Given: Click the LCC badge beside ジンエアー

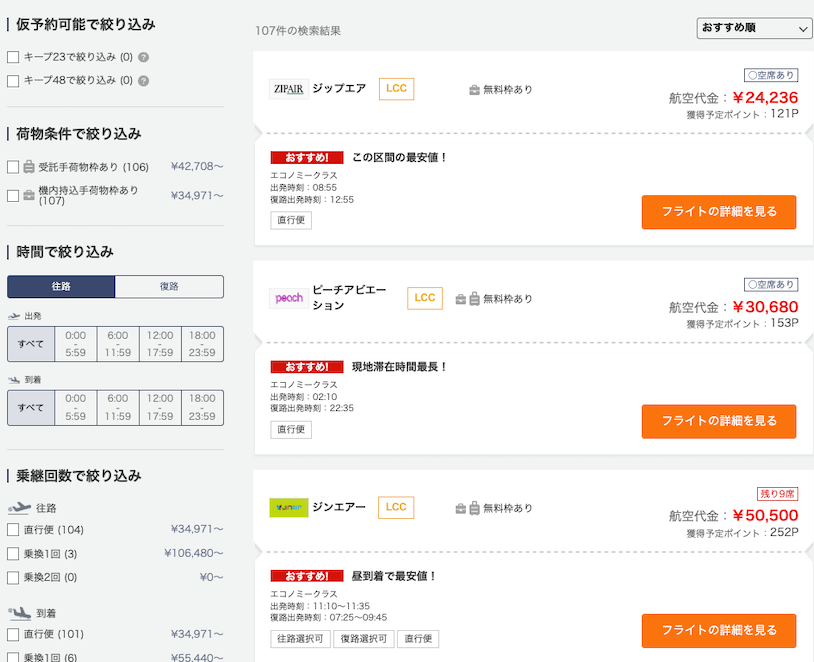Looking at the screenshot, I should (x=396, y=507).
